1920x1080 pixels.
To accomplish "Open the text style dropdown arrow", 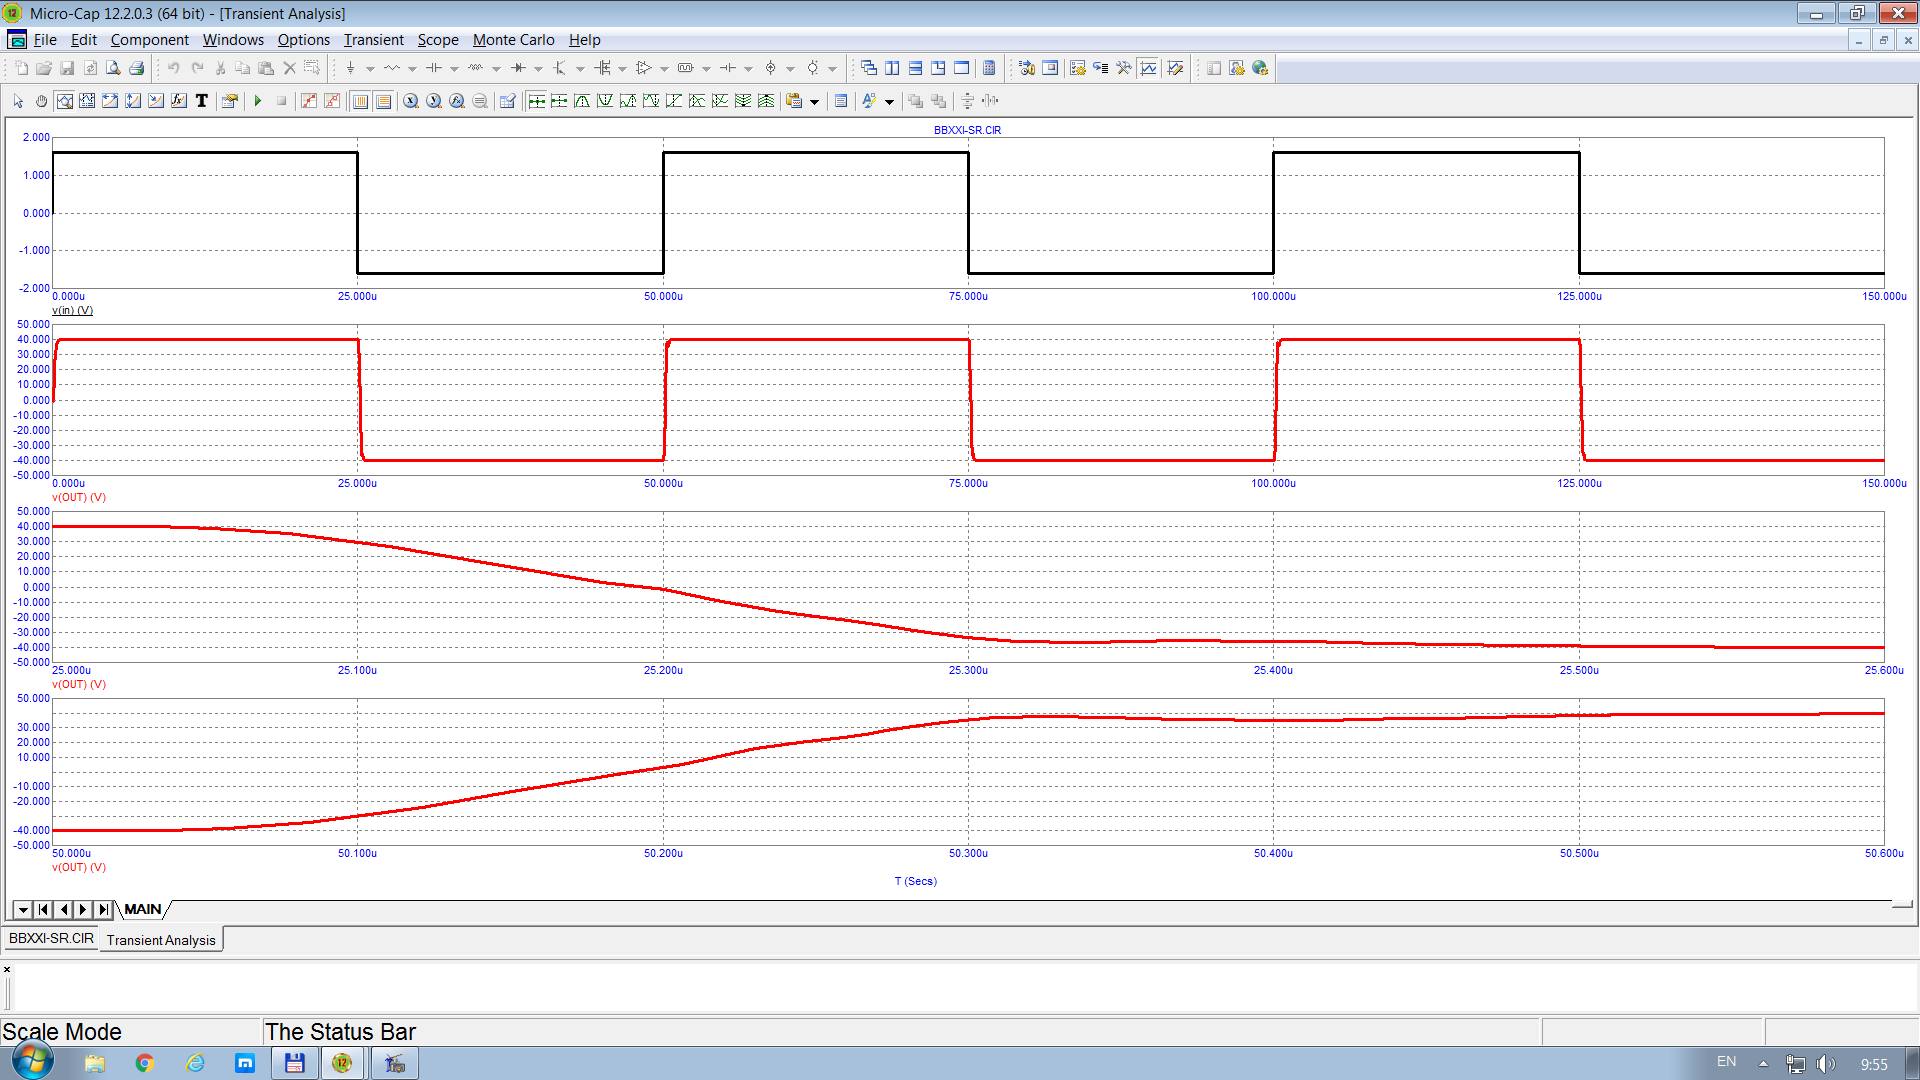I will click(889, 101).
